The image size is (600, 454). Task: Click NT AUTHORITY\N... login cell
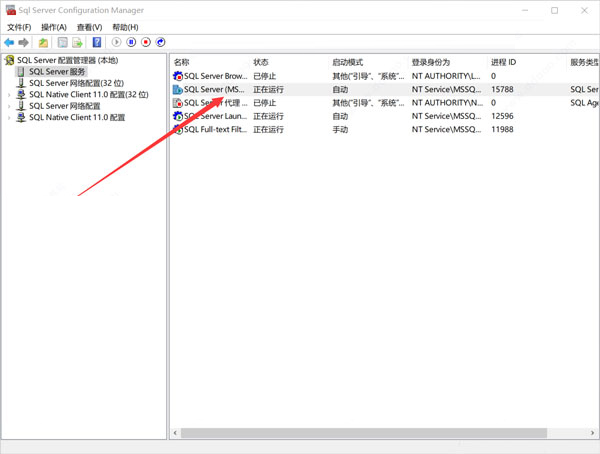click(x=447, y=103)
